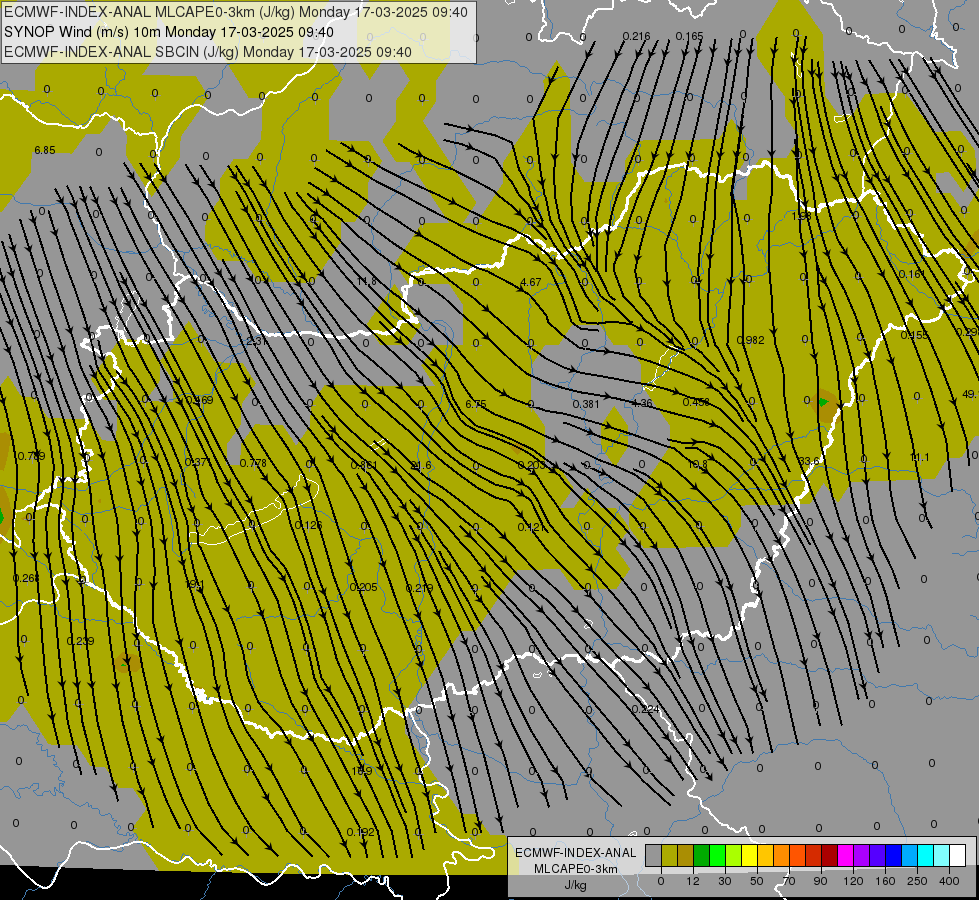Image resolution: width=979 pixels, height=900 pixels.
Task: Click the map value 4.67
Action: [x=531, y=282]
